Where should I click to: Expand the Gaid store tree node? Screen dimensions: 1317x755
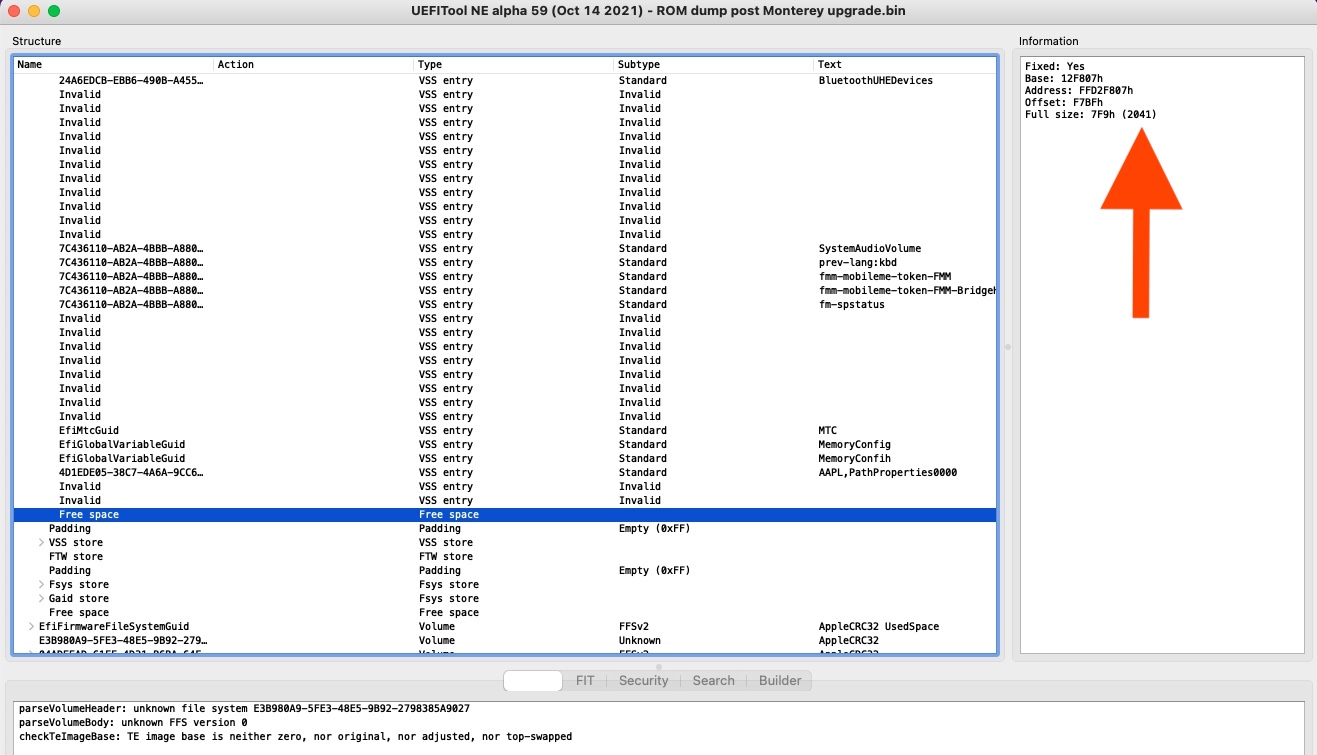click(x=42, y=598)
